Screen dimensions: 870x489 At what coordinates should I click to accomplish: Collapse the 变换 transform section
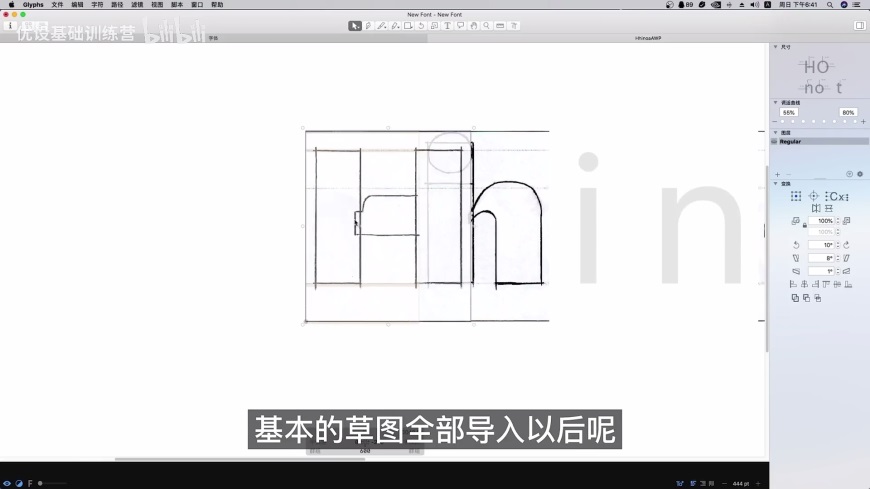click(776, 183)
